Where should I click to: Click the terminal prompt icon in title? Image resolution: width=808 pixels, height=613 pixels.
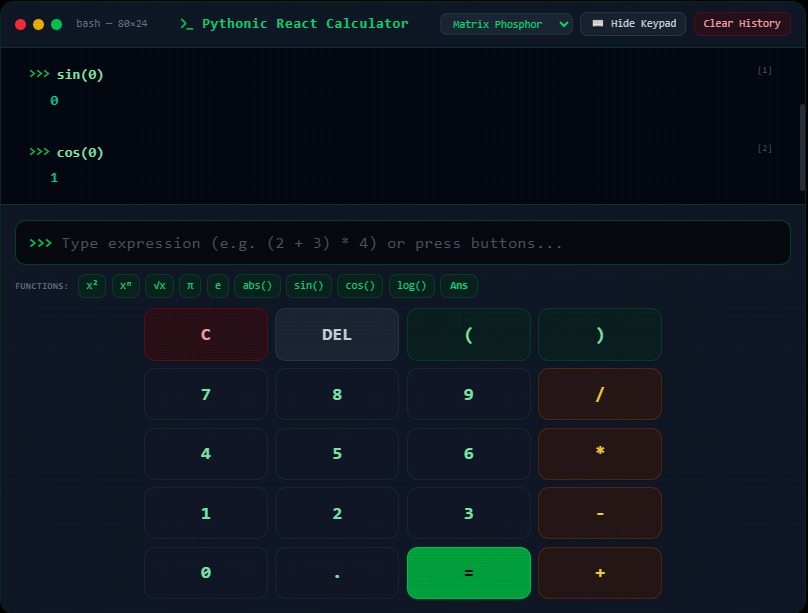tap(187, 24)
